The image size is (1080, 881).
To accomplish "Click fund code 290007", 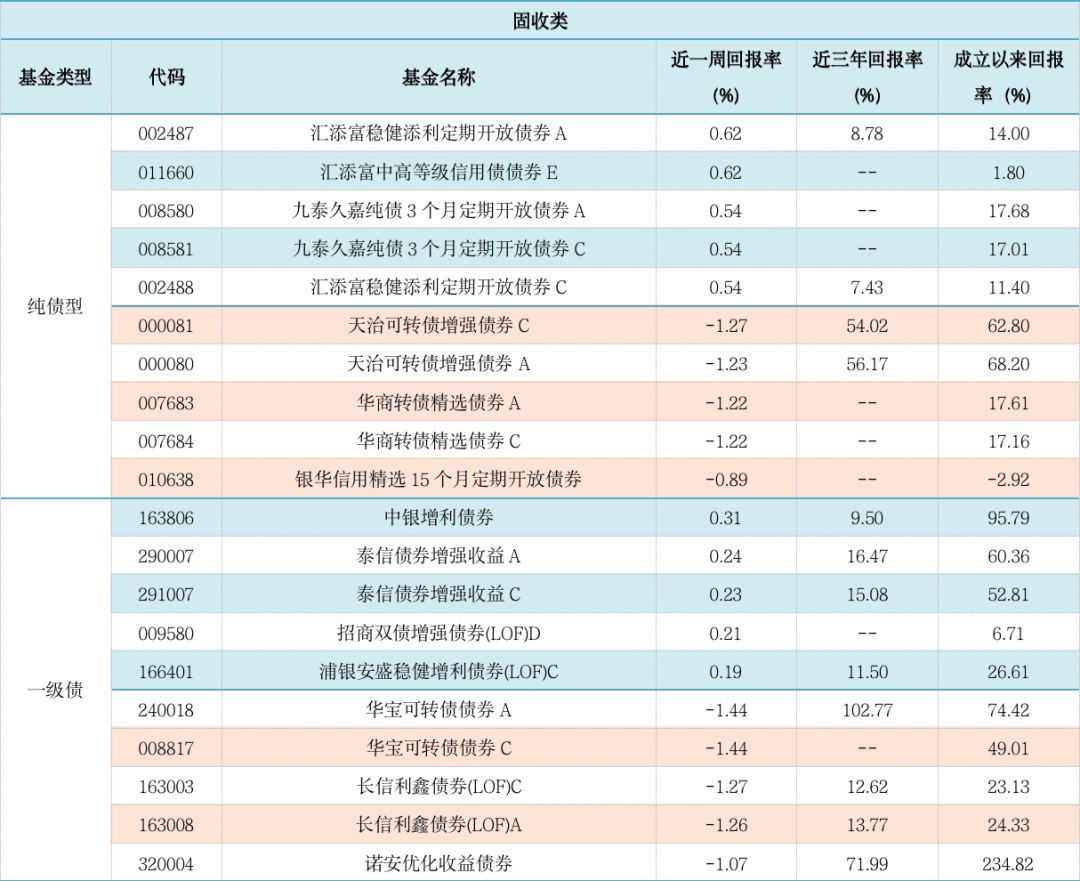I will coord(166,556).
